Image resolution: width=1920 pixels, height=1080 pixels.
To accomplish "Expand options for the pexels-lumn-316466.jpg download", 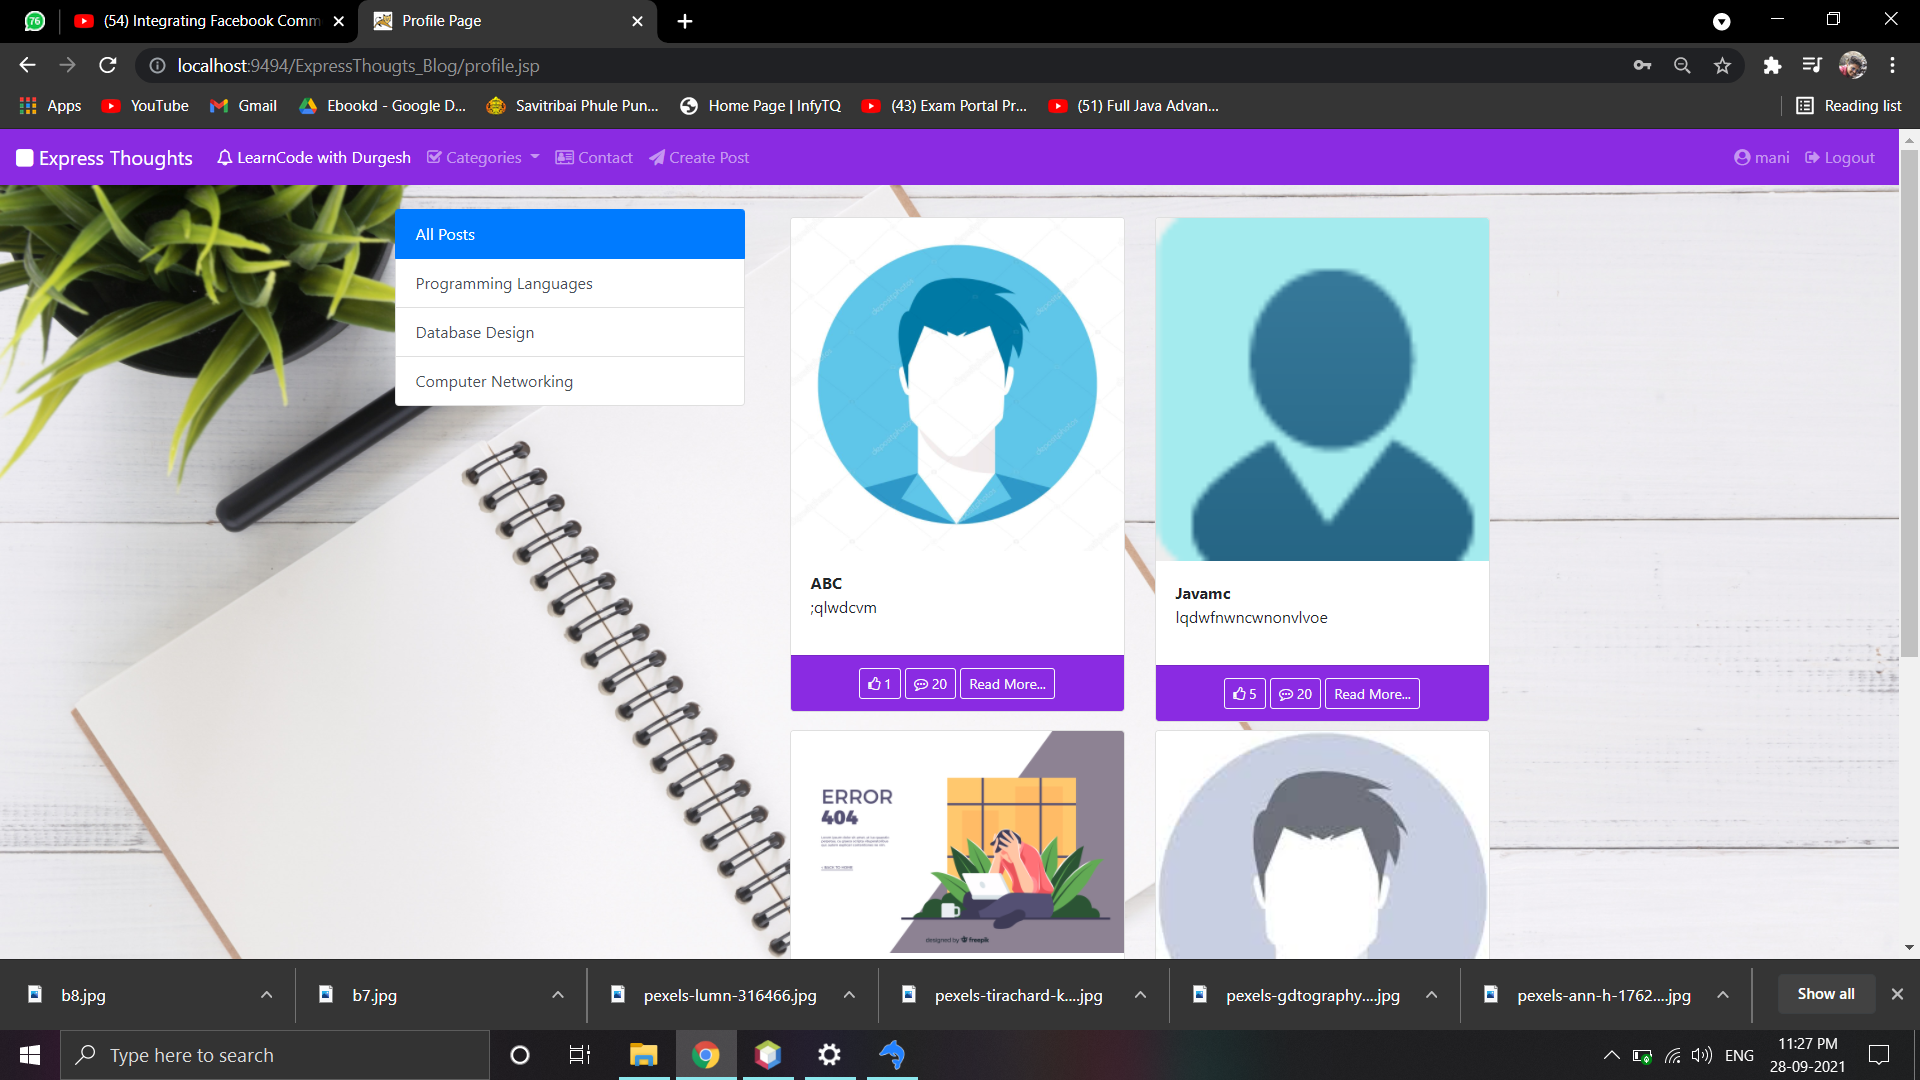I will click(849, 995).
